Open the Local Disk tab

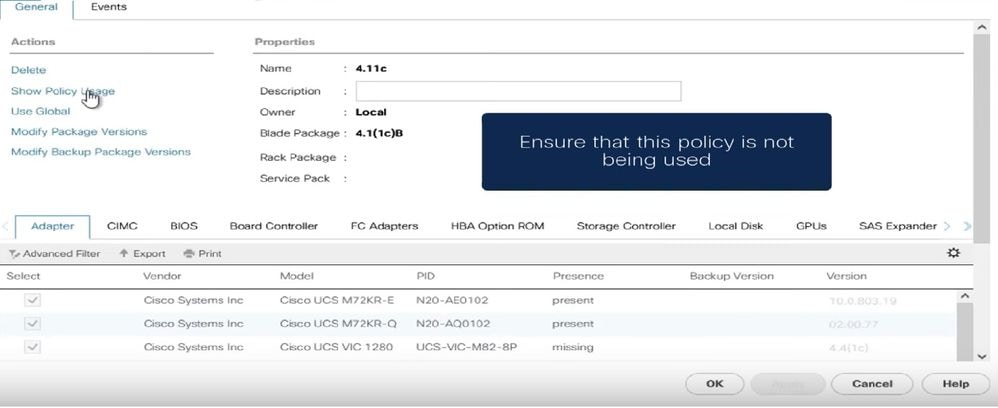(x=736, y=226)
